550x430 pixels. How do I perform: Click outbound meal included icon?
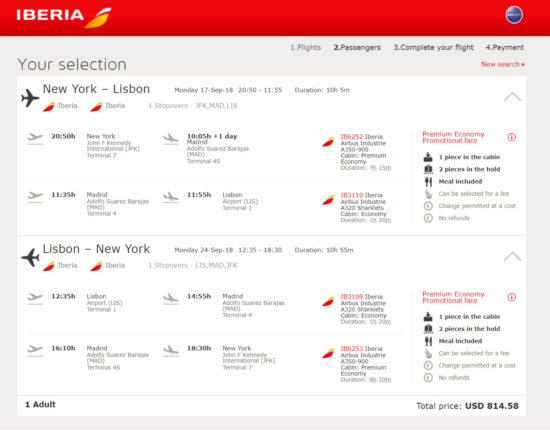(428, 182)
